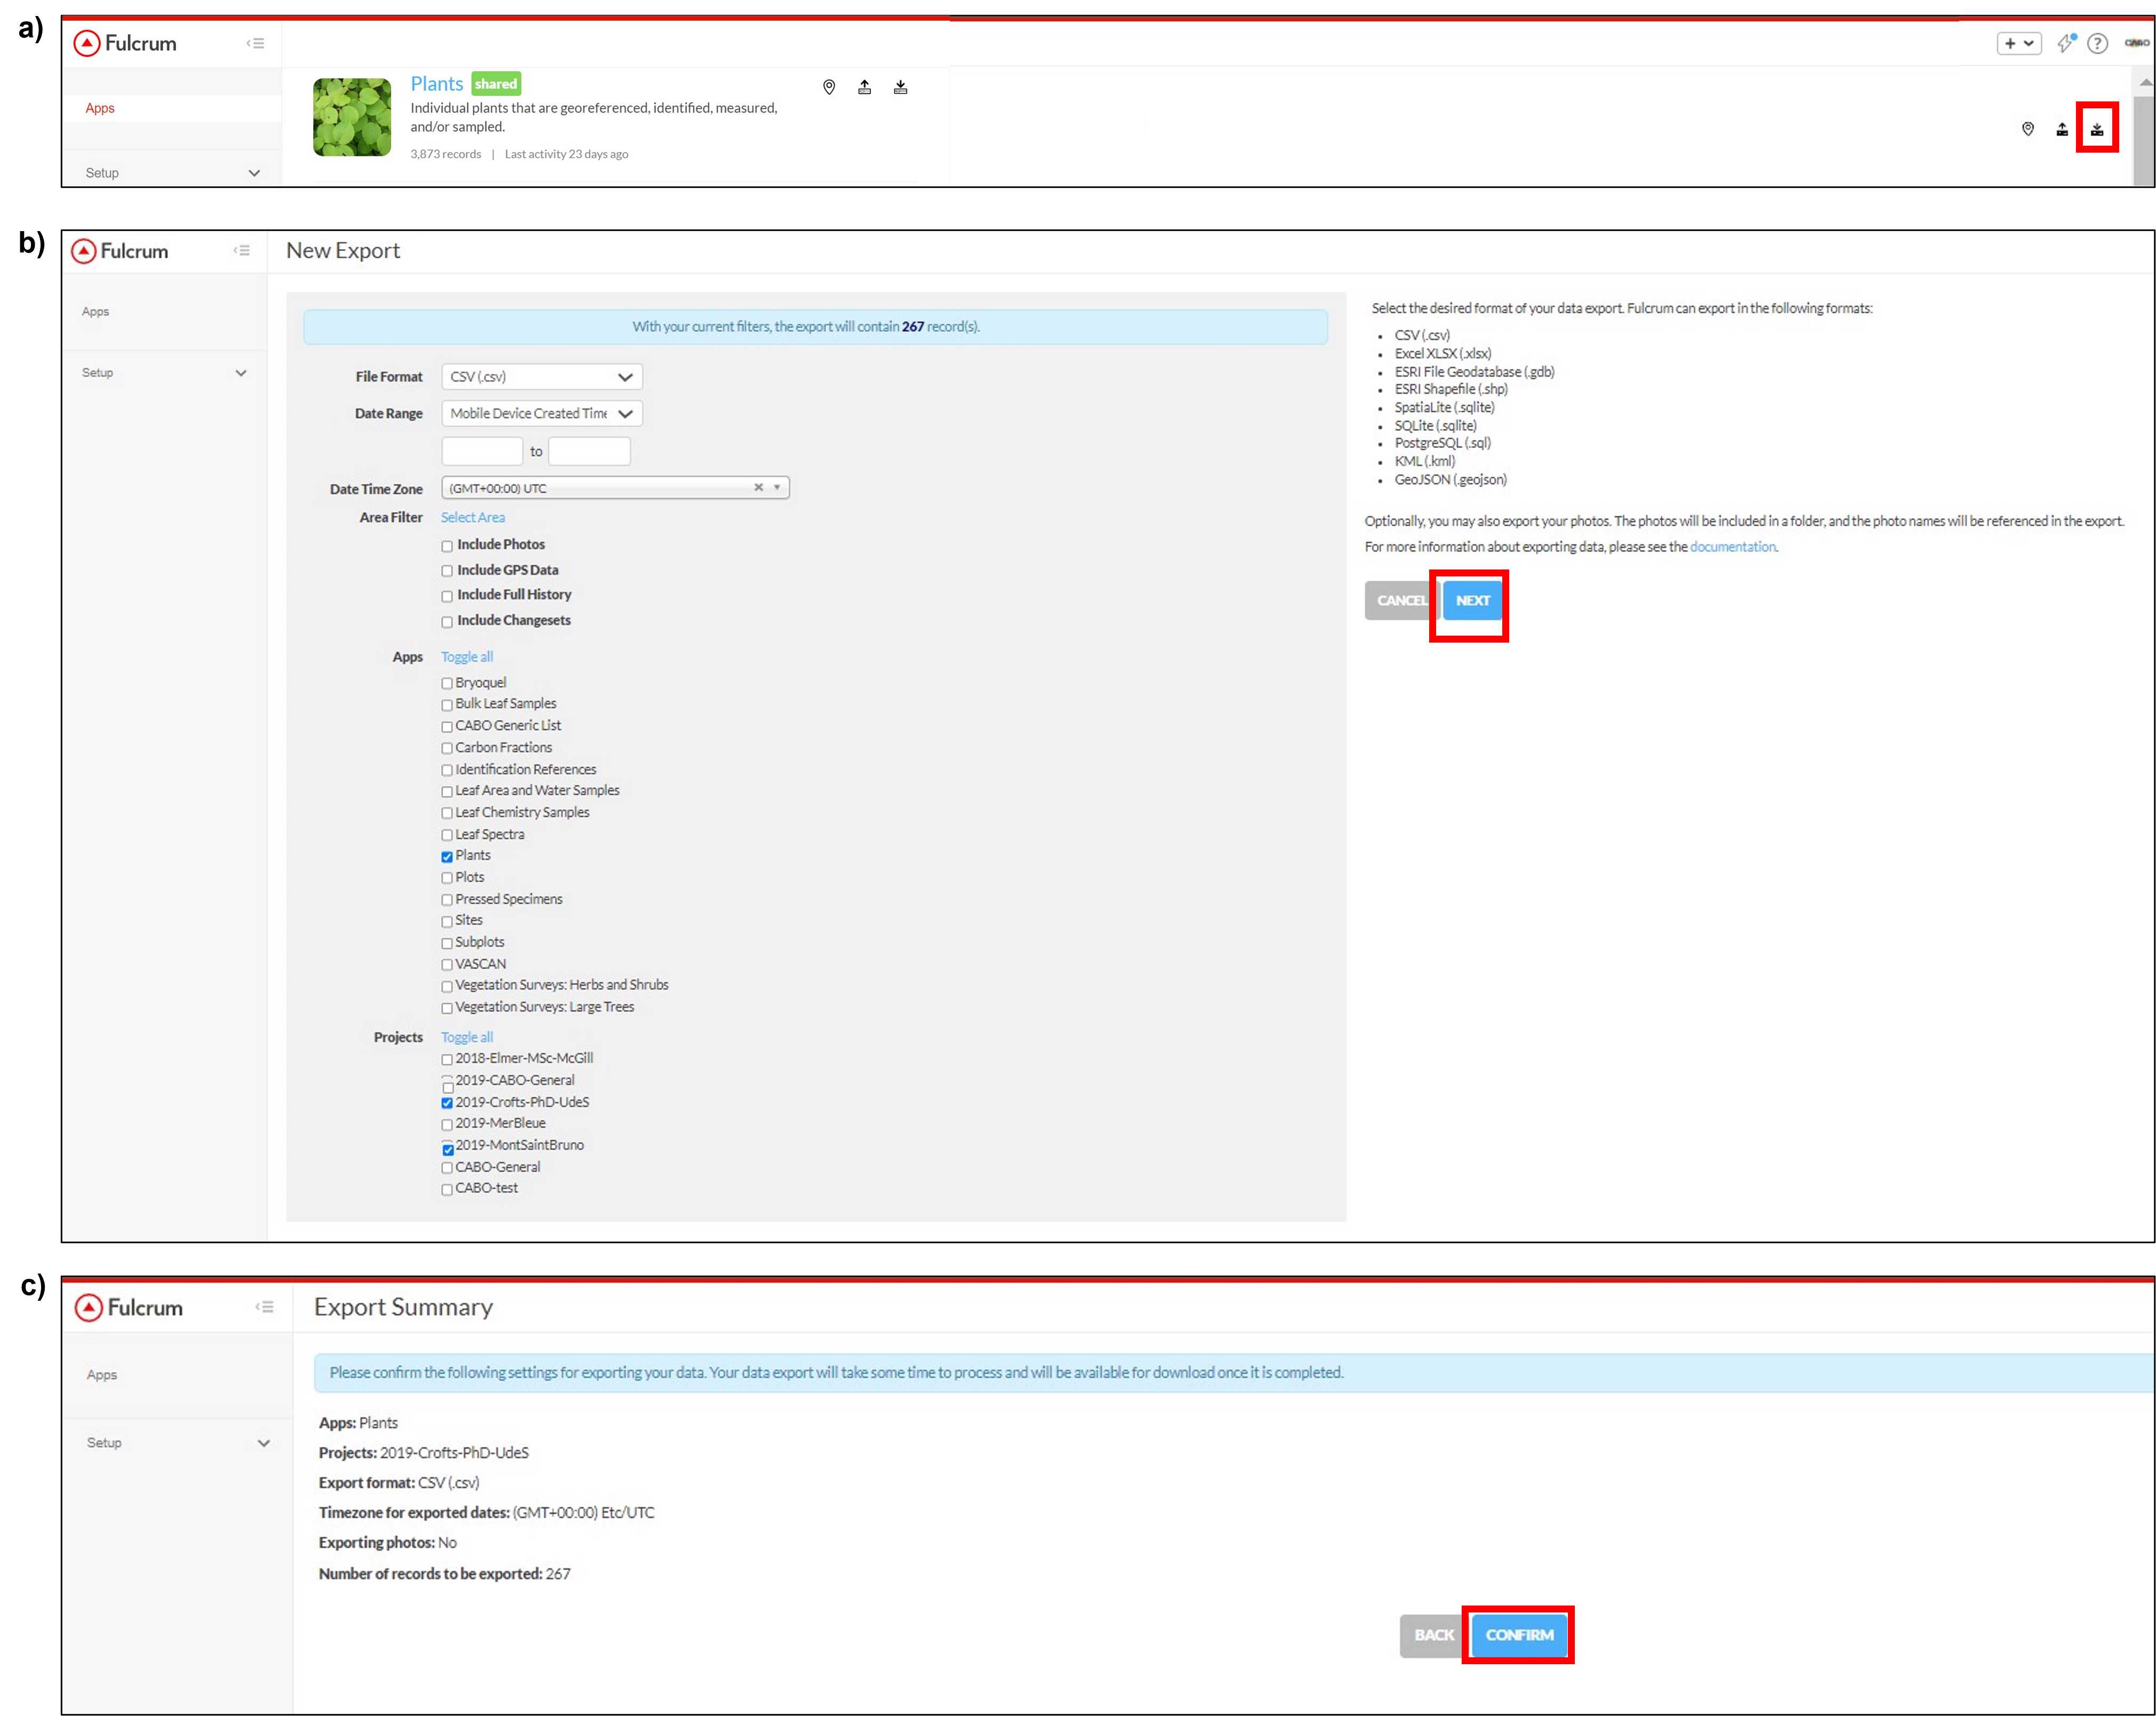This screenshot has width=2156, height=1716.
Task: Check the Pressed Specimens checkbox
Action: 447,900
